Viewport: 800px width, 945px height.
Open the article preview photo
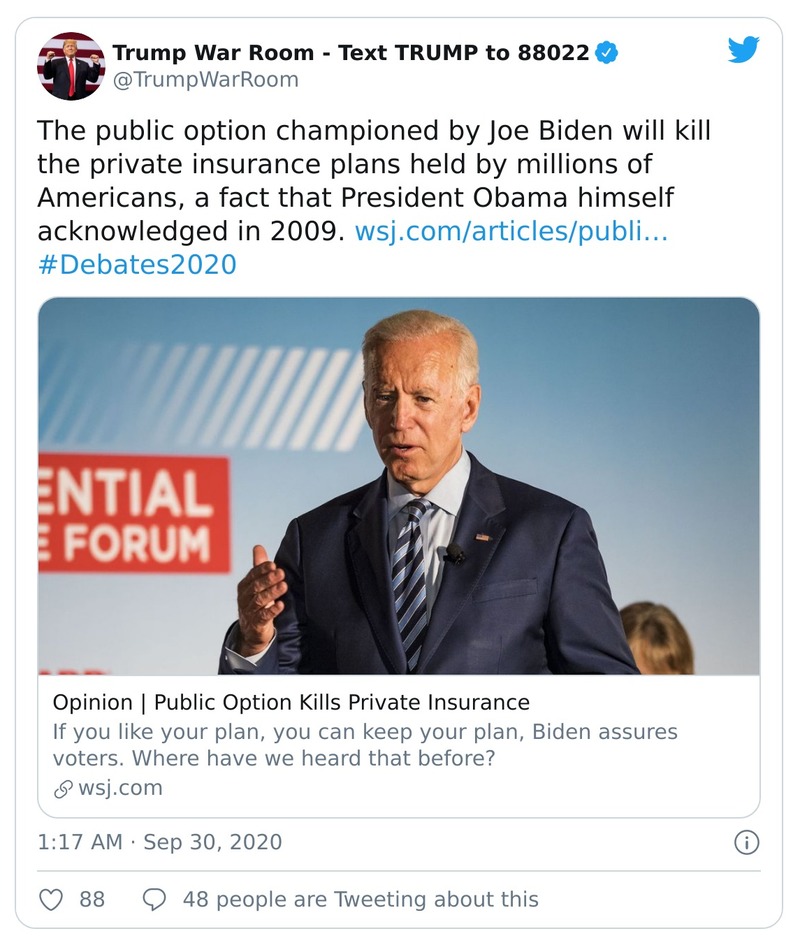point(398,485)
